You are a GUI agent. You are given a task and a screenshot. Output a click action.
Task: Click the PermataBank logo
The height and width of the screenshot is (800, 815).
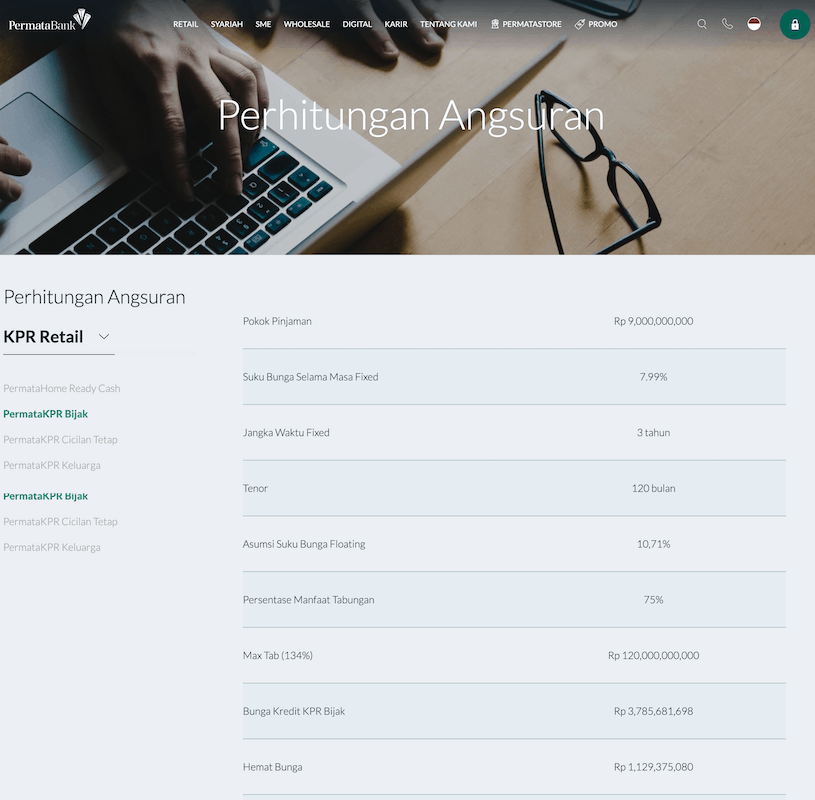click(x=49, y=22)
